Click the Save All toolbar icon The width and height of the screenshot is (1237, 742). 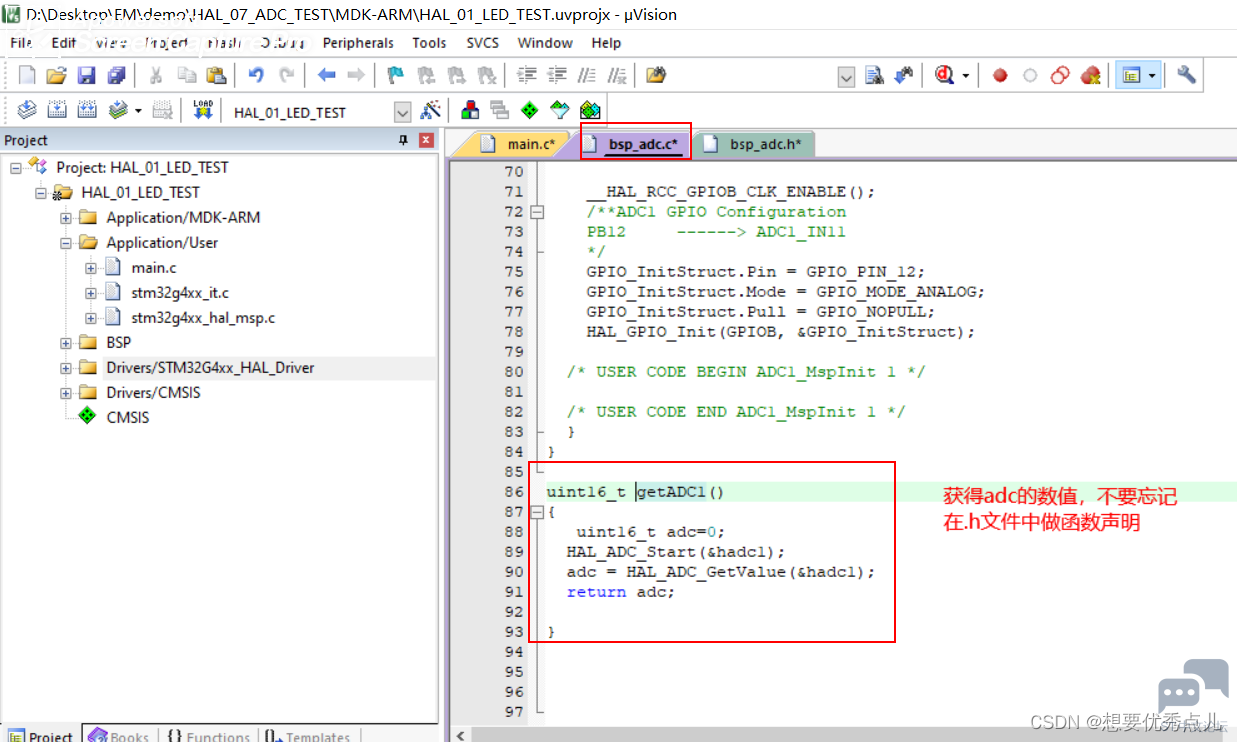click(117, 75)
